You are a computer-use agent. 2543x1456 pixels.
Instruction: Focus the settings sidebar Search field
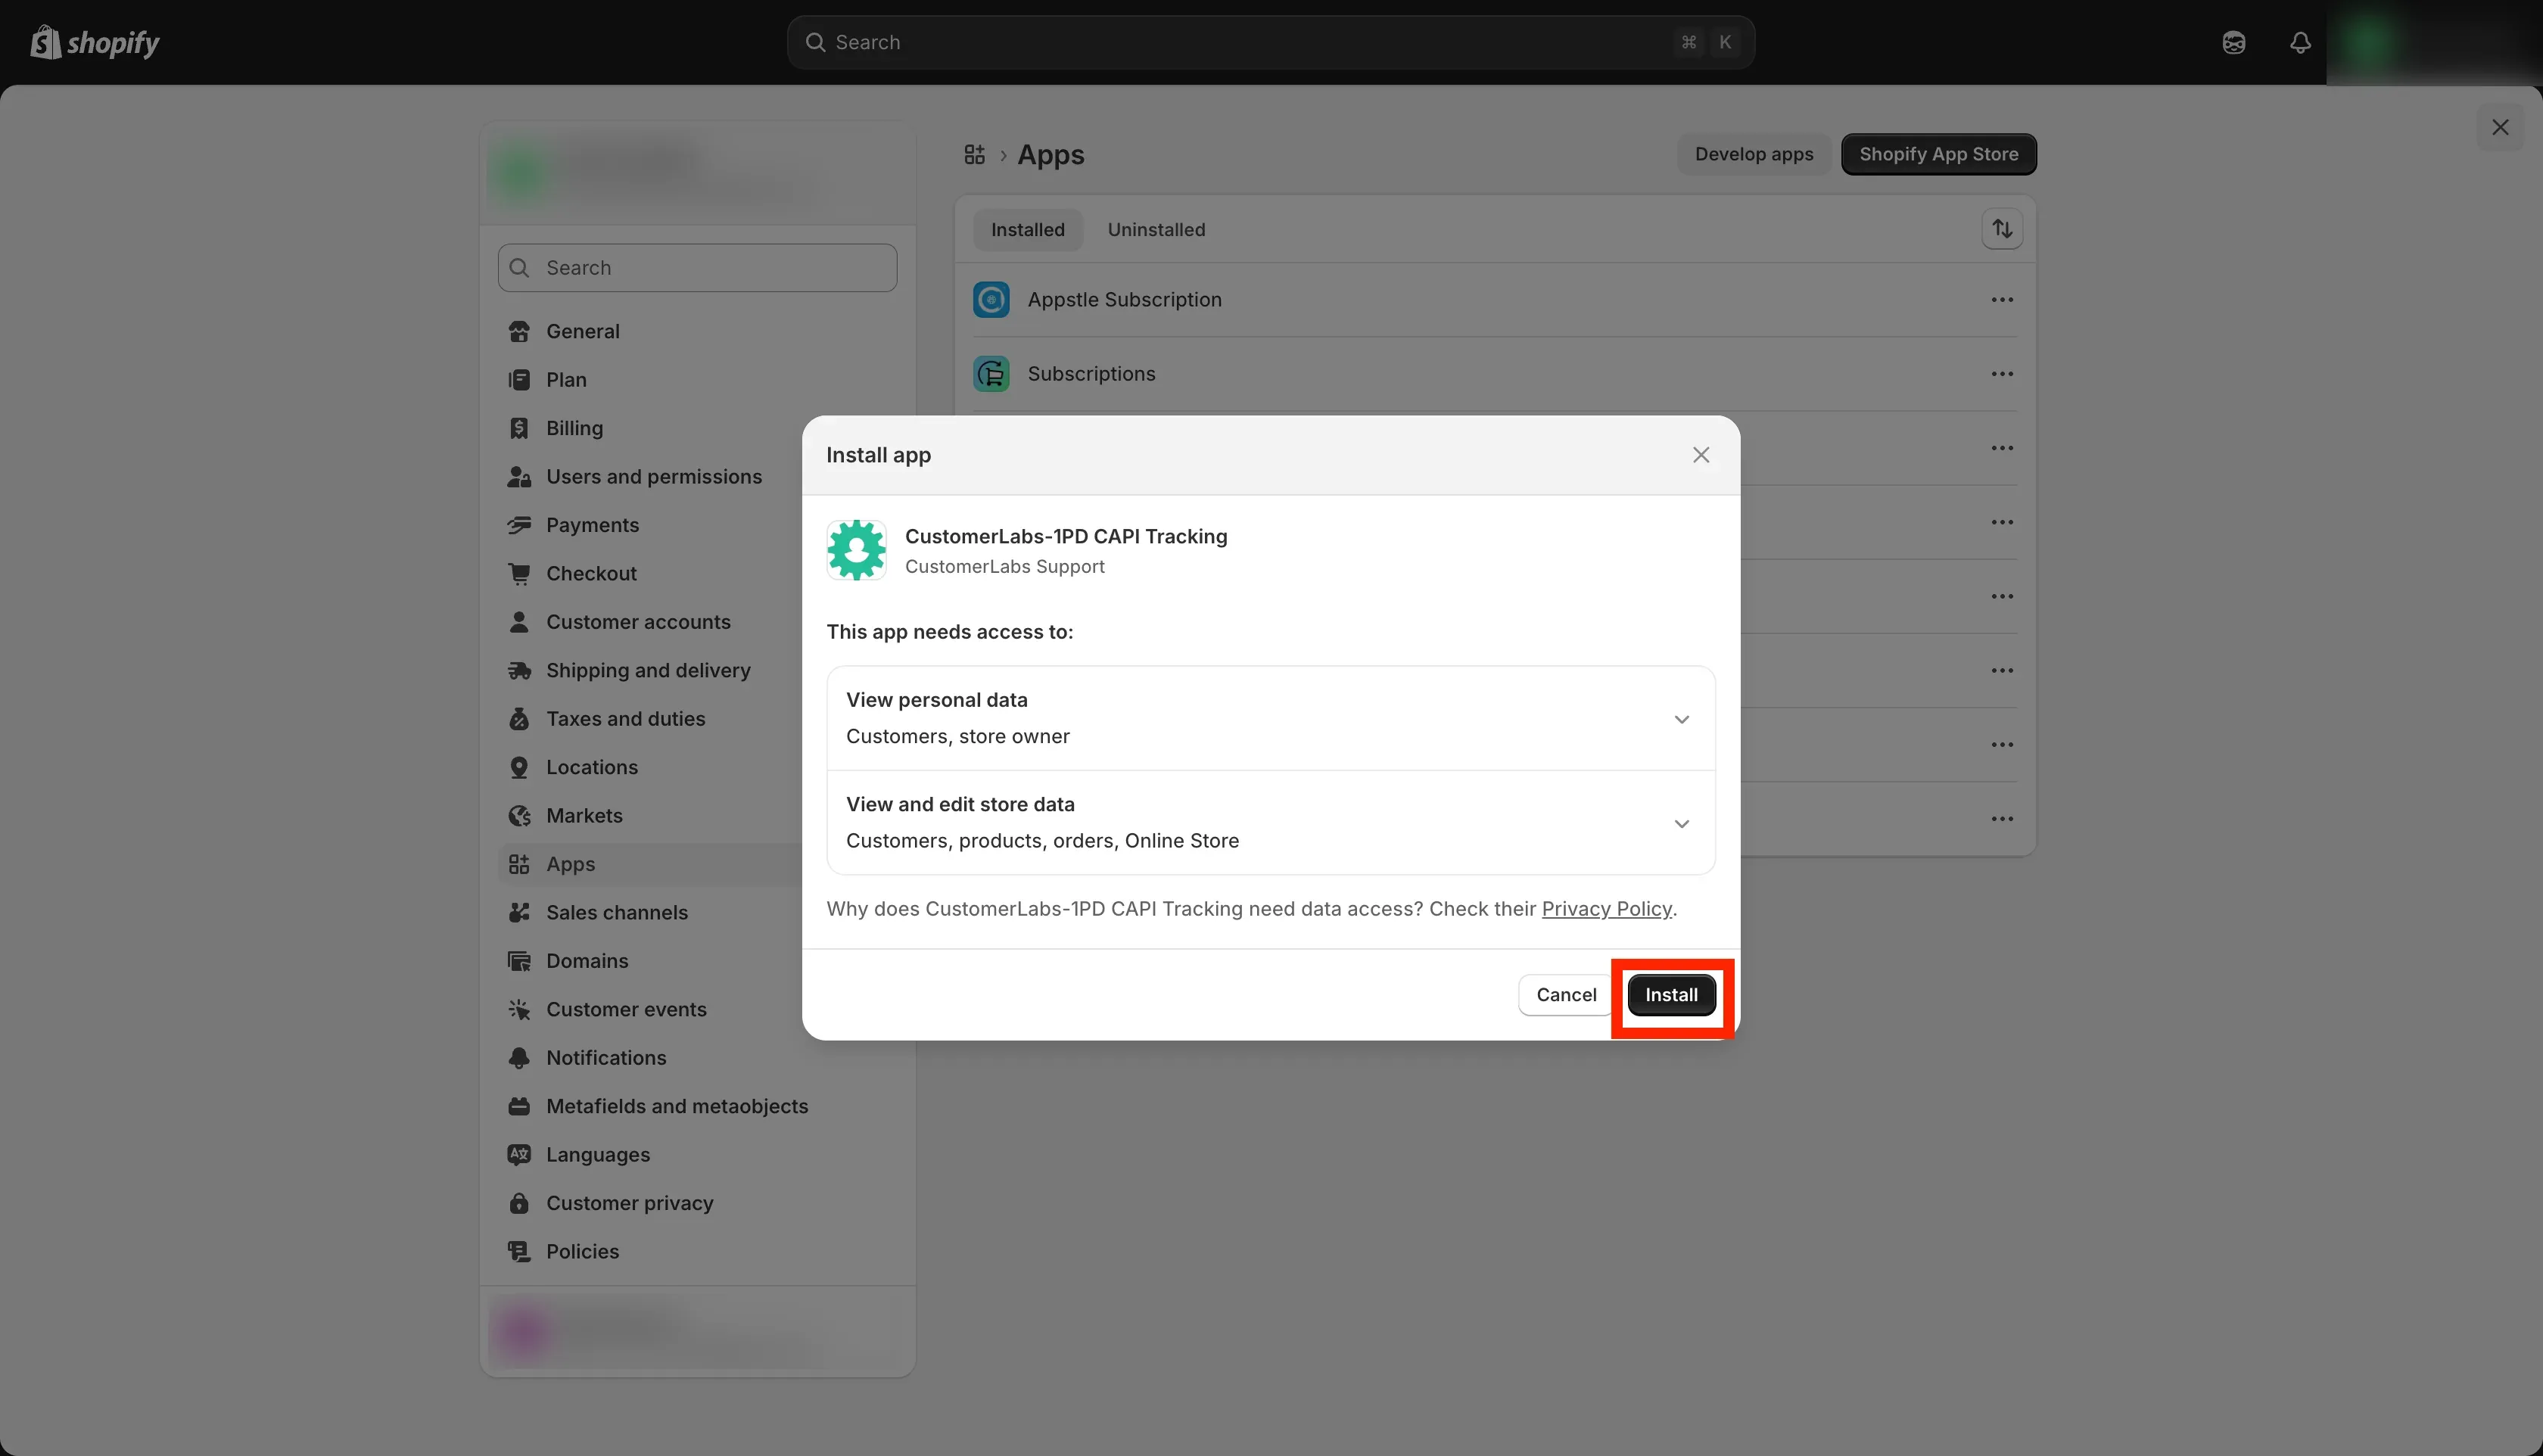click(697, 268)
